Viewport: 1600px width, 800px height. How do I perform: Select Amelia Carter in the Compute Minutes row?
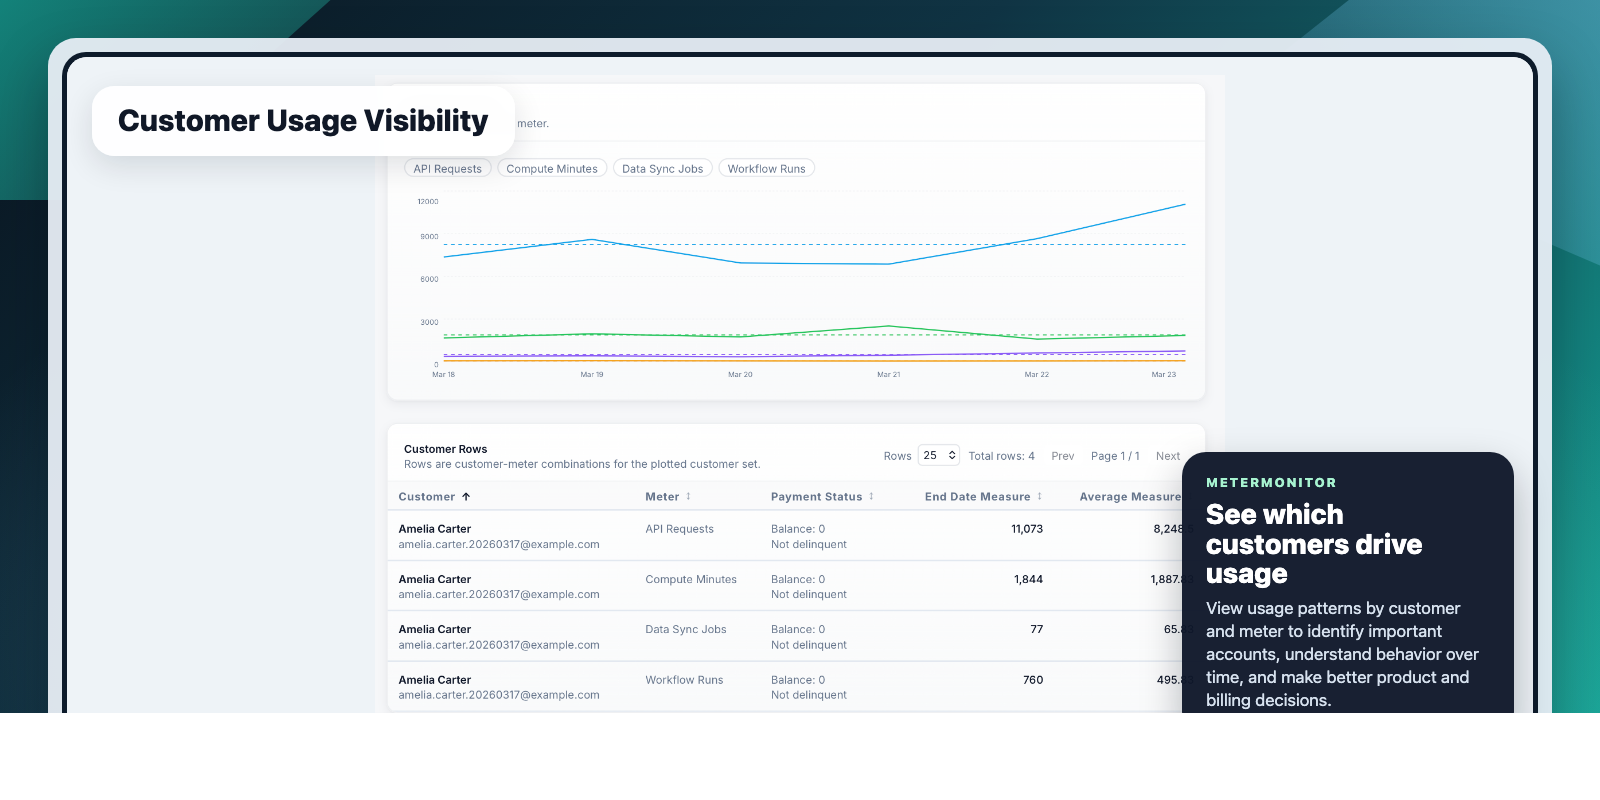click(x=435, y=580)
